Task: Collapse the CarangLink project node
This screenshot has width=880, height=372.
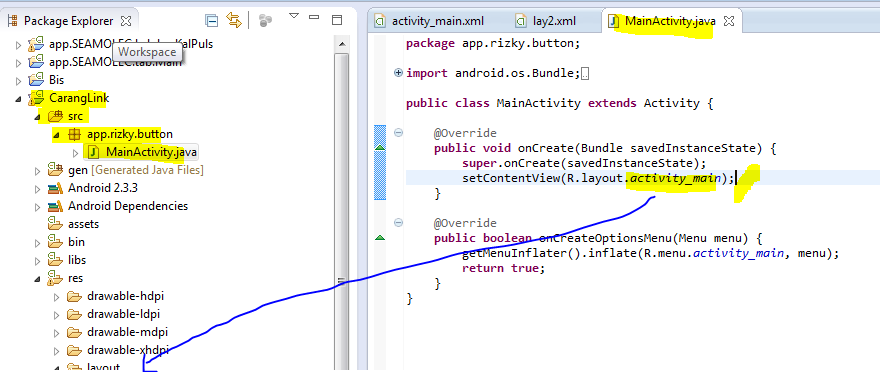Action: (x=19, y=99)
